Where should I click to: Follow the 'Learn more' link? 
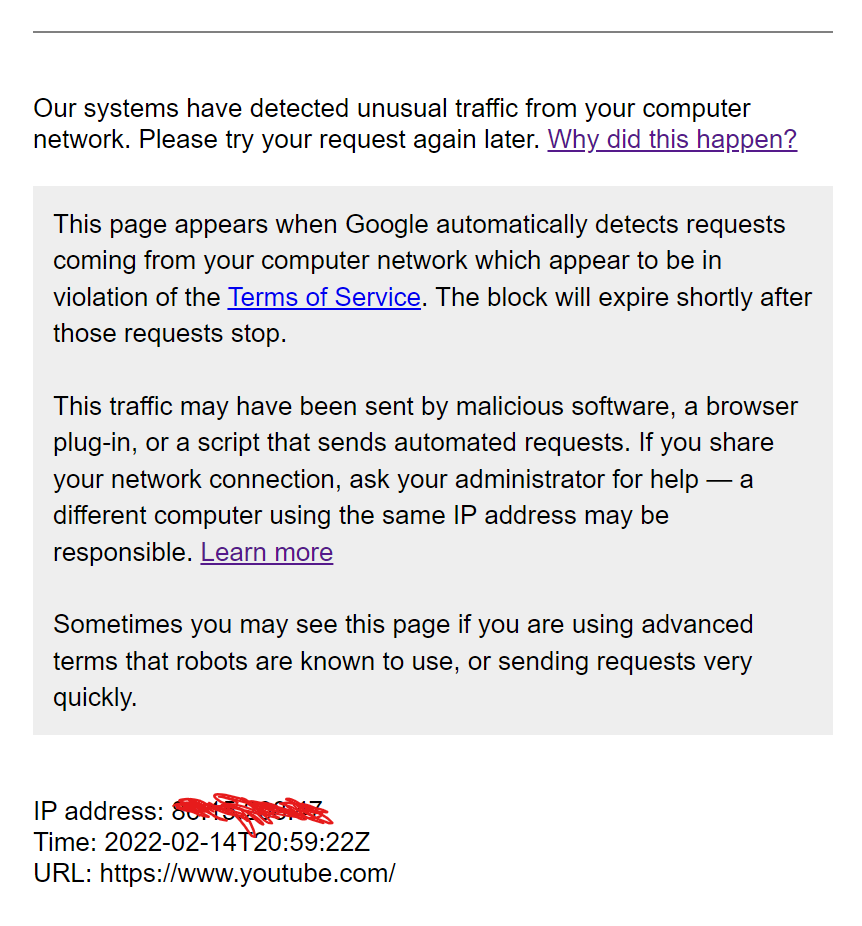click(267, 552)
